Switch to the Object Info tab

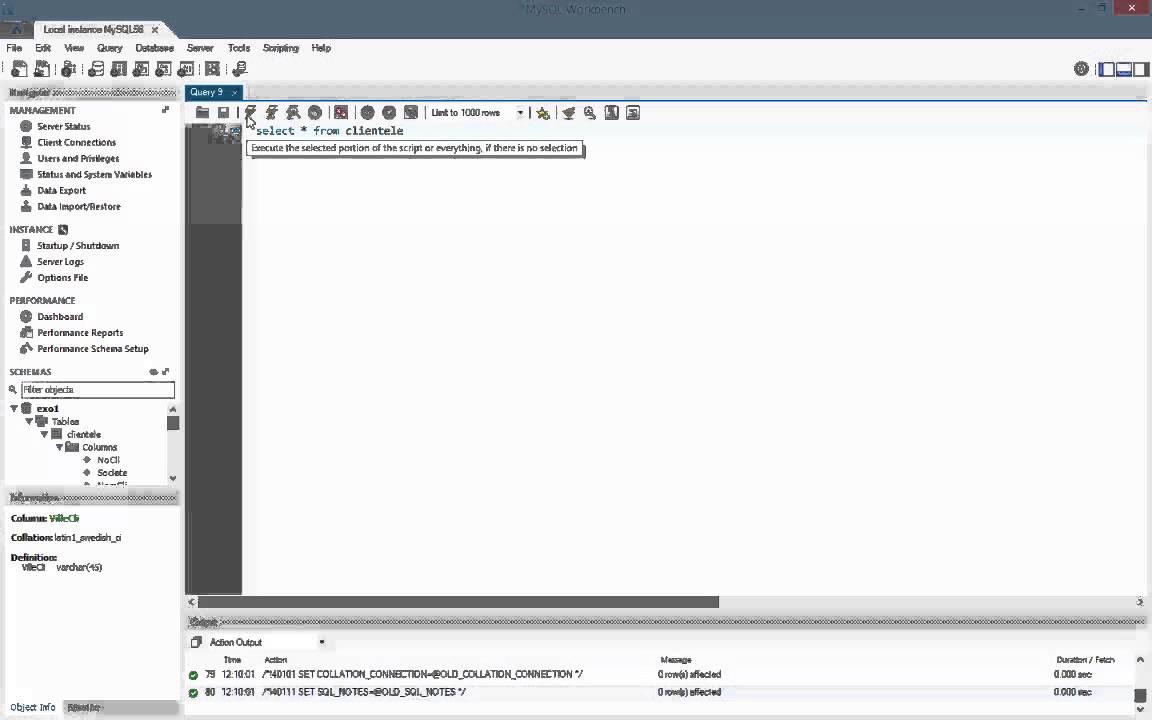click(x=33, y=707)
